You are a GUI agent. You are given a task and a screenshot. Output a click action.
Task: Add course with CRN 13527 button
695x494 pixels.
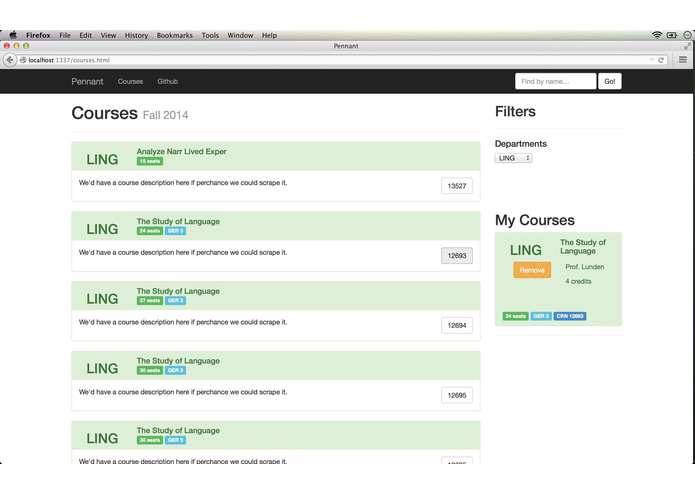tap(457, 186)
